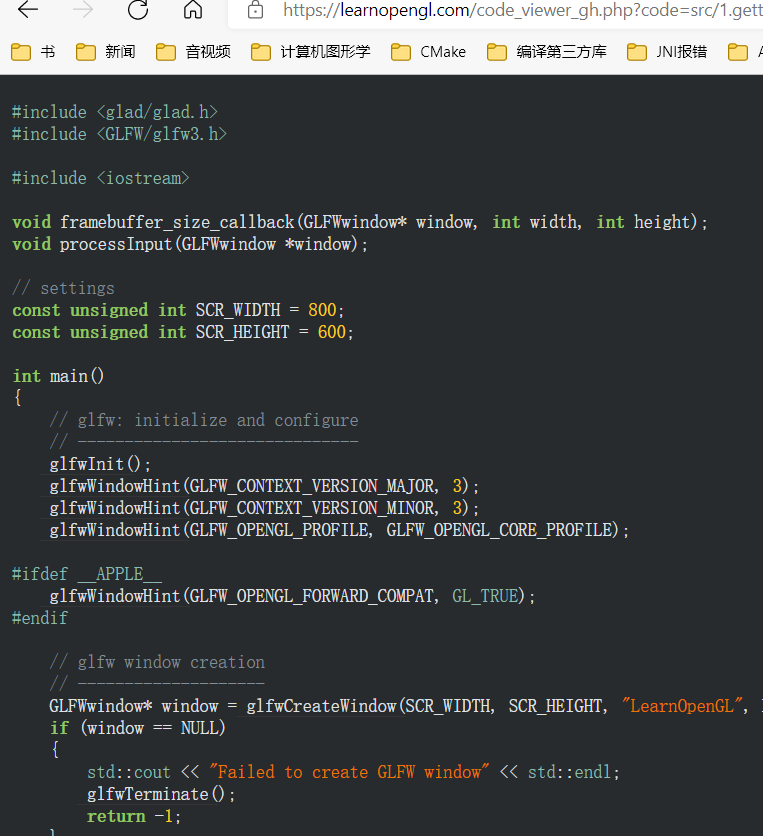Screen dimensions: 763x836
Task: Click the "LearnOpenGL" string literal
Action: tap(682, 706)
